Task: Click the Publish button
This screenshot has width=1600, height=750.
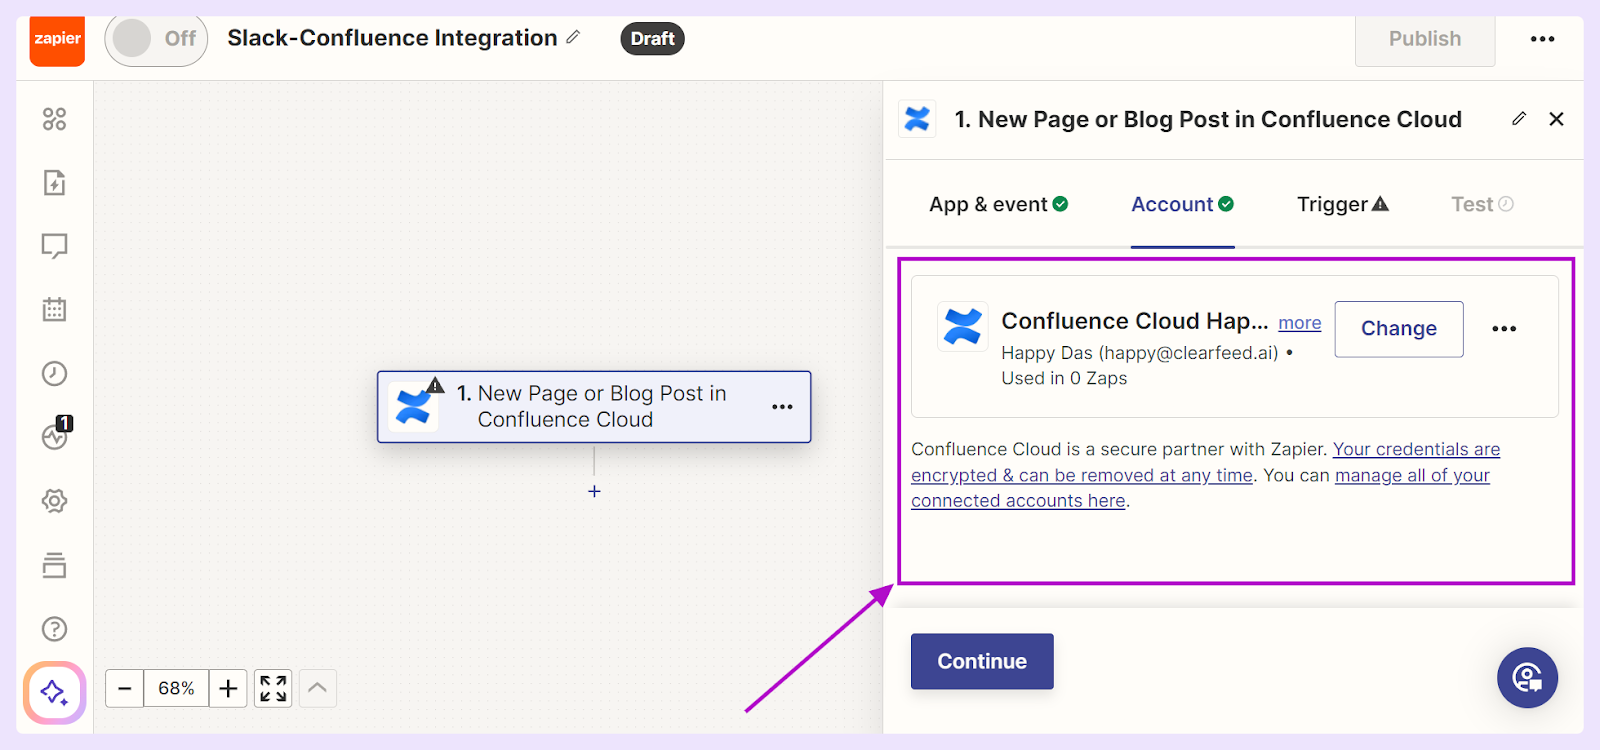Action: pos(1425,39)
